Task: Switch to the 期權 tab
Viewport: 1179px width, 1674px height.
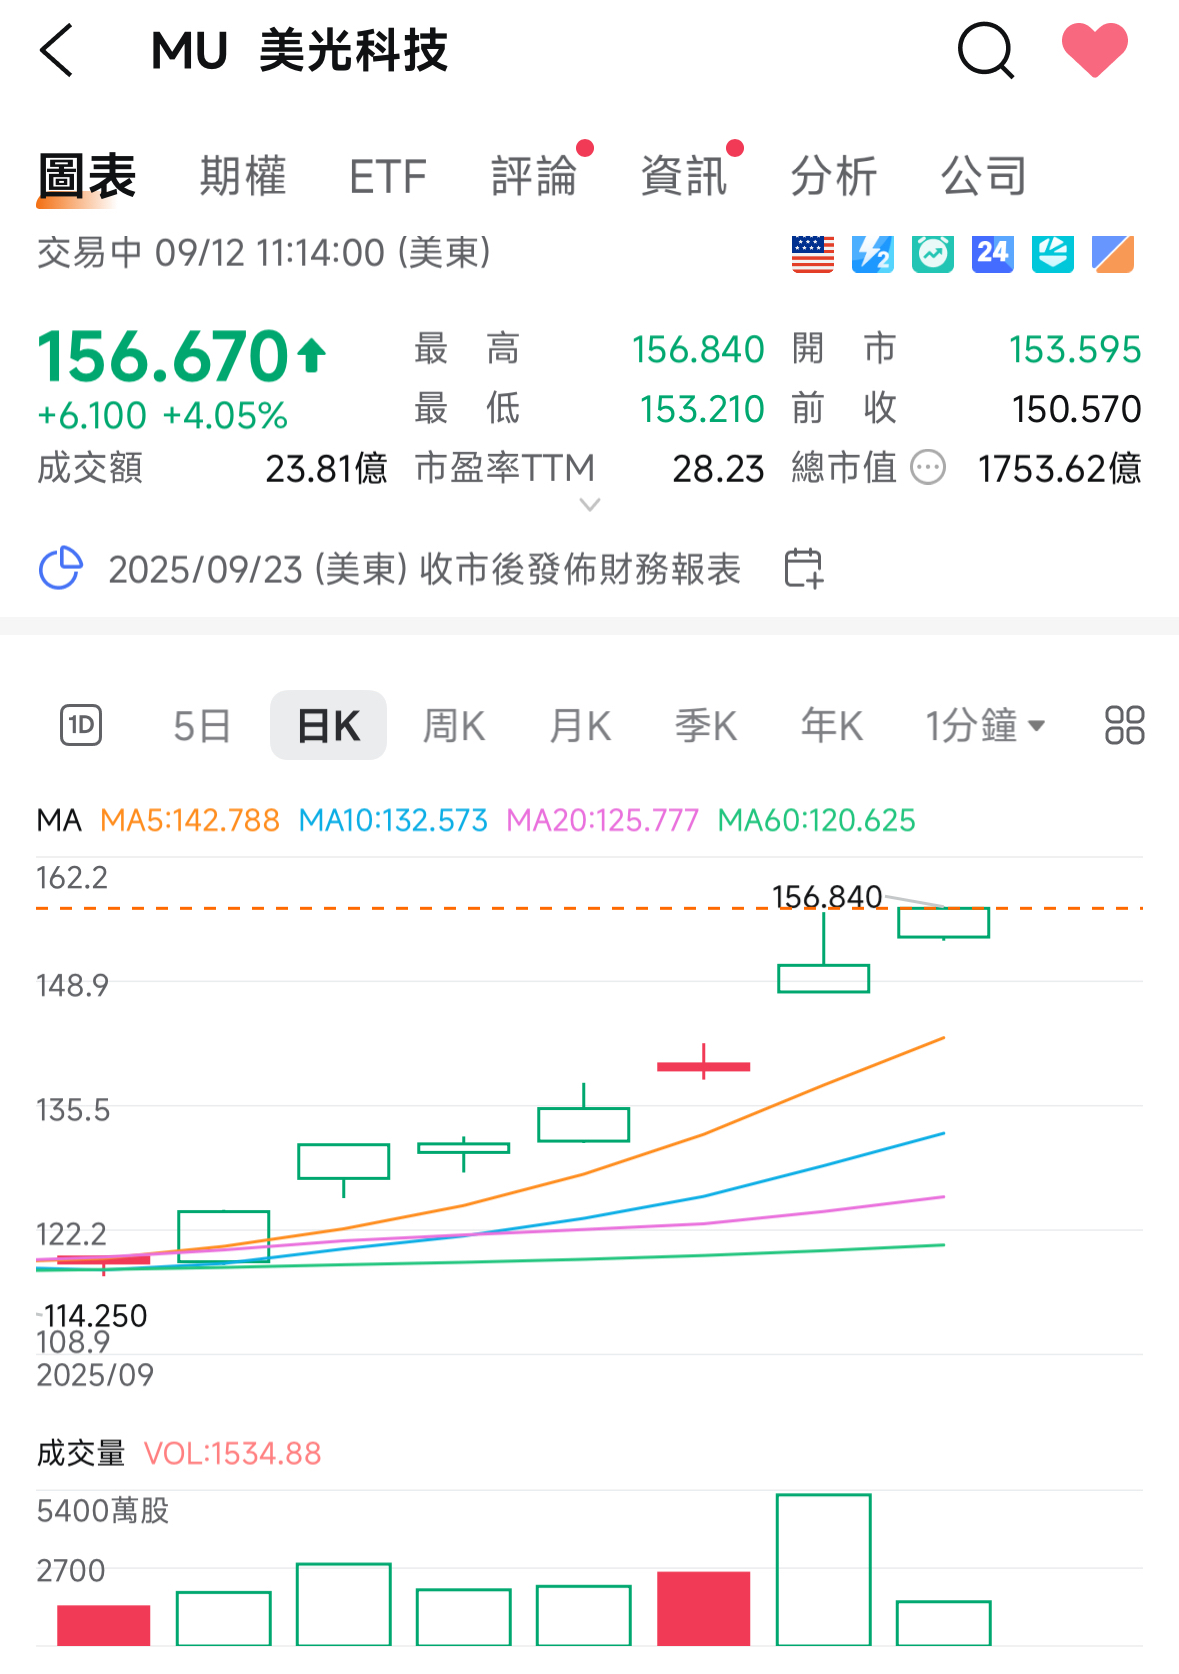Action: pos(243,177)
